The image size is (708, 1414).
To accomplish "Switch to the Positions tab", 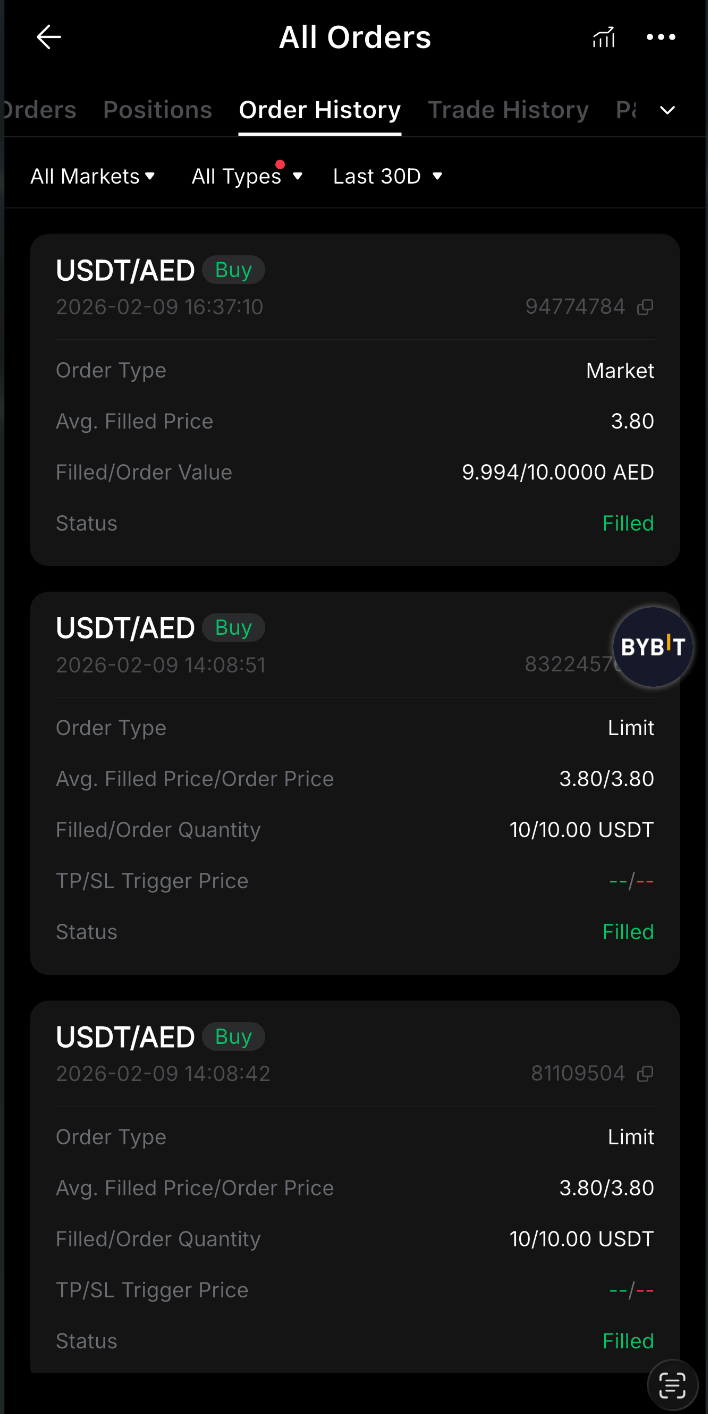I will 157,110.
